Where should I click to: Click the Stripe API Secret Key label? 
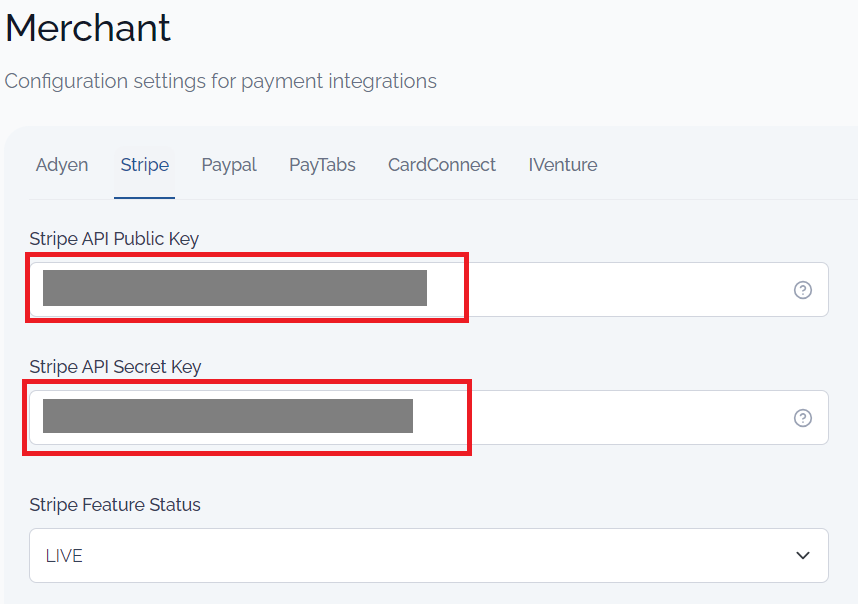(x=115, y=367)
